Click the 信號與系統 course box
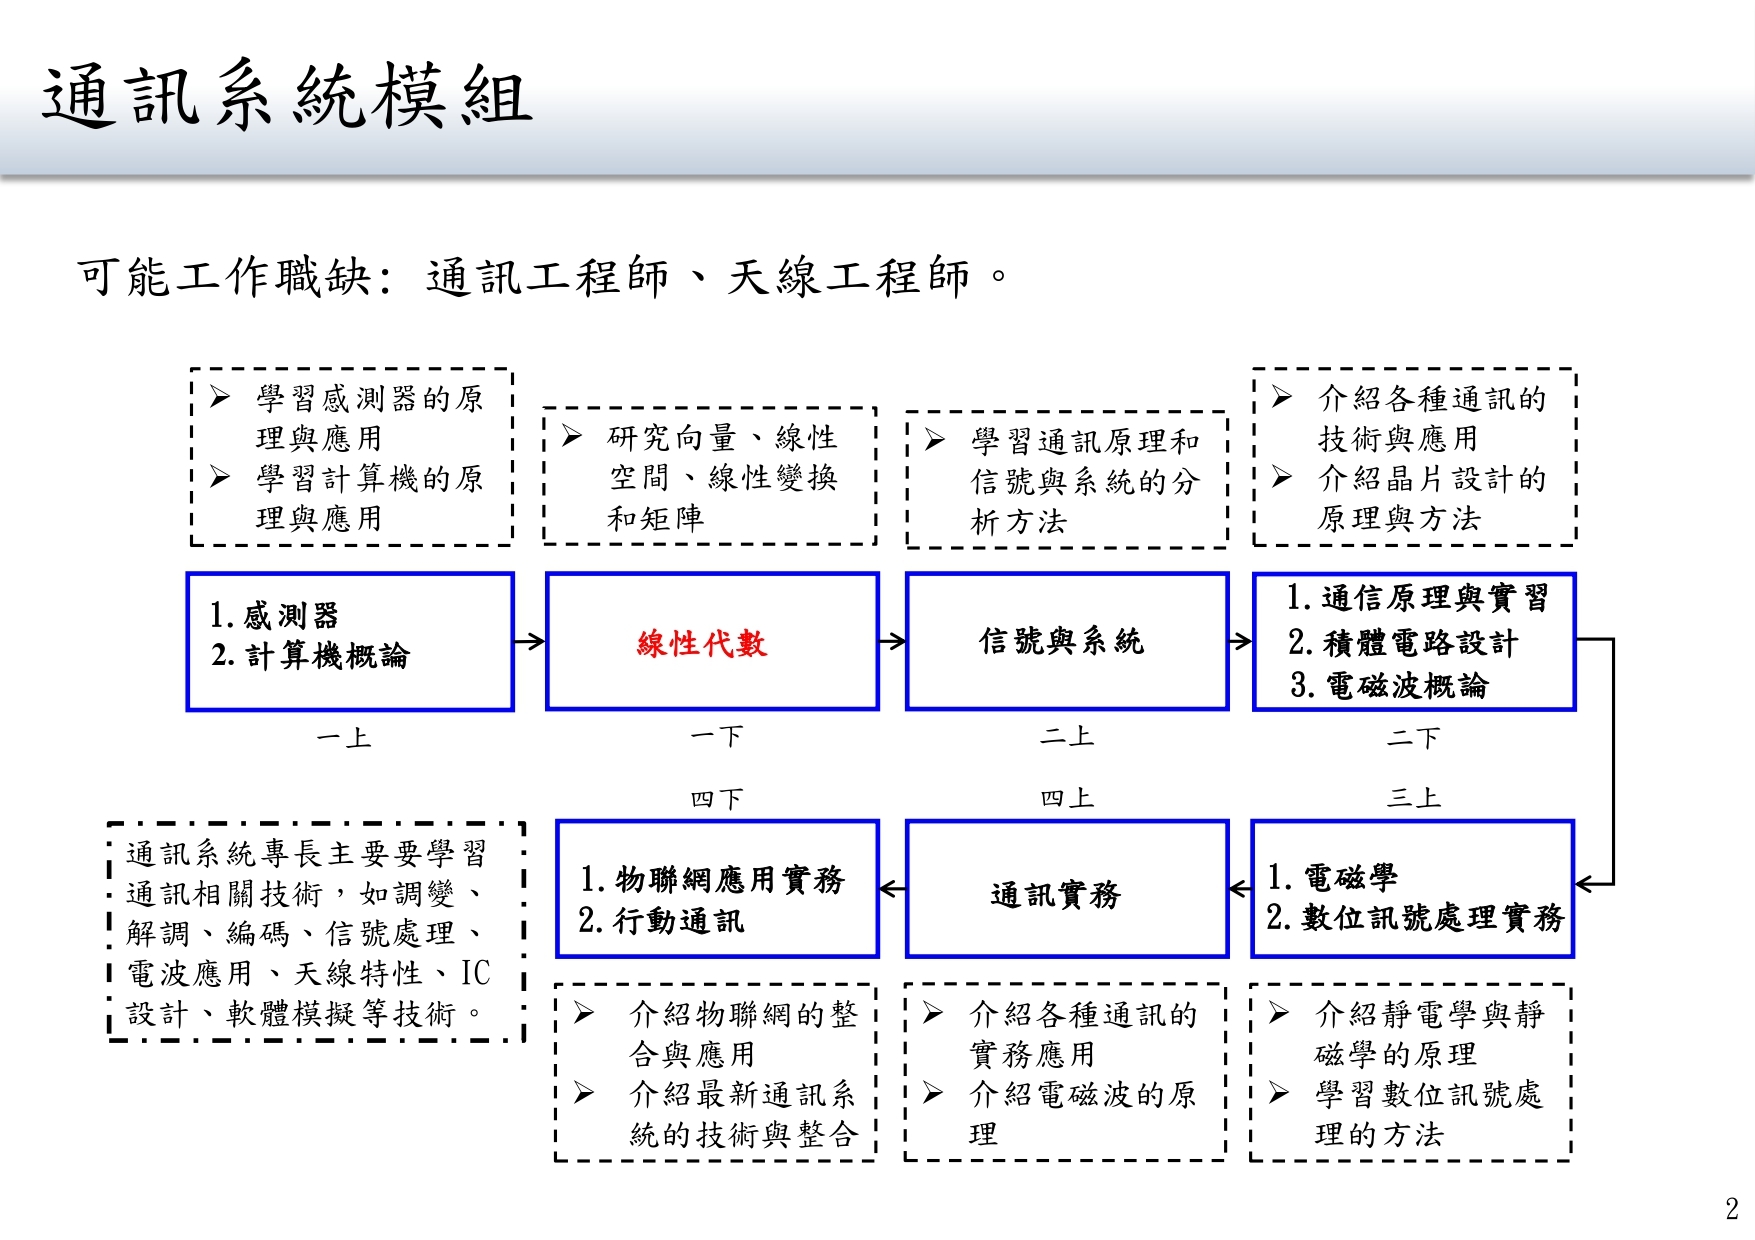Image resolution: width=1755 pixels, height=1240 pixels. [x=1066, y=642]
